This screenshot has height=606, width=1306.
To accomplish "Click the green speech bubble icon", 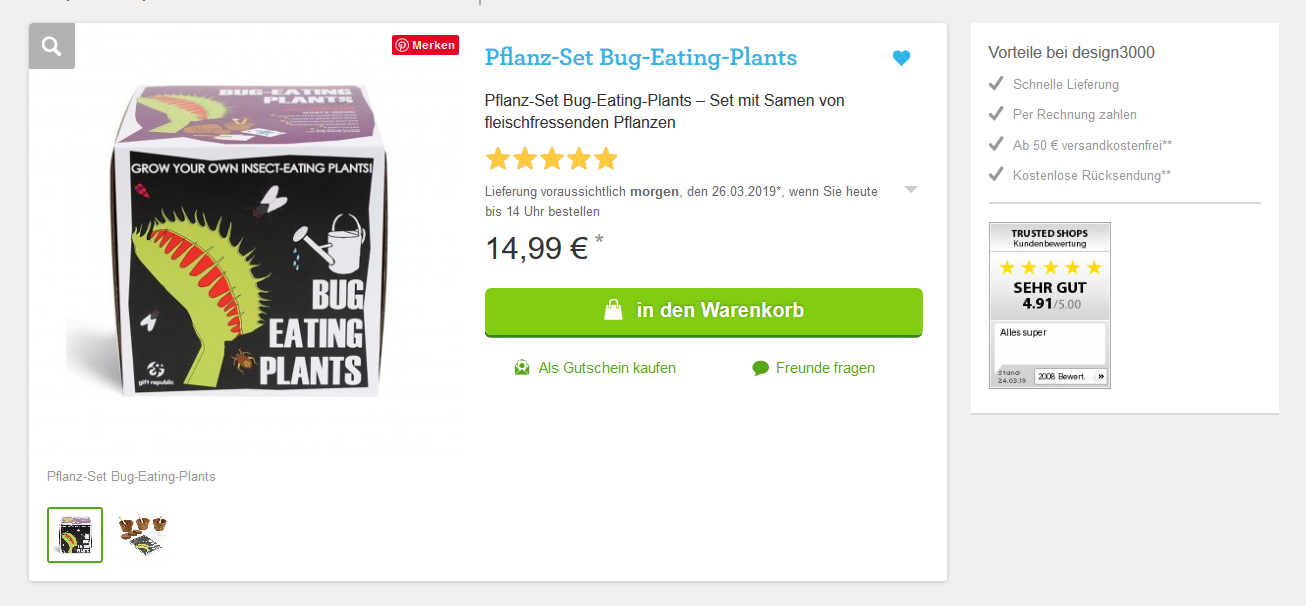I will 761,368.
